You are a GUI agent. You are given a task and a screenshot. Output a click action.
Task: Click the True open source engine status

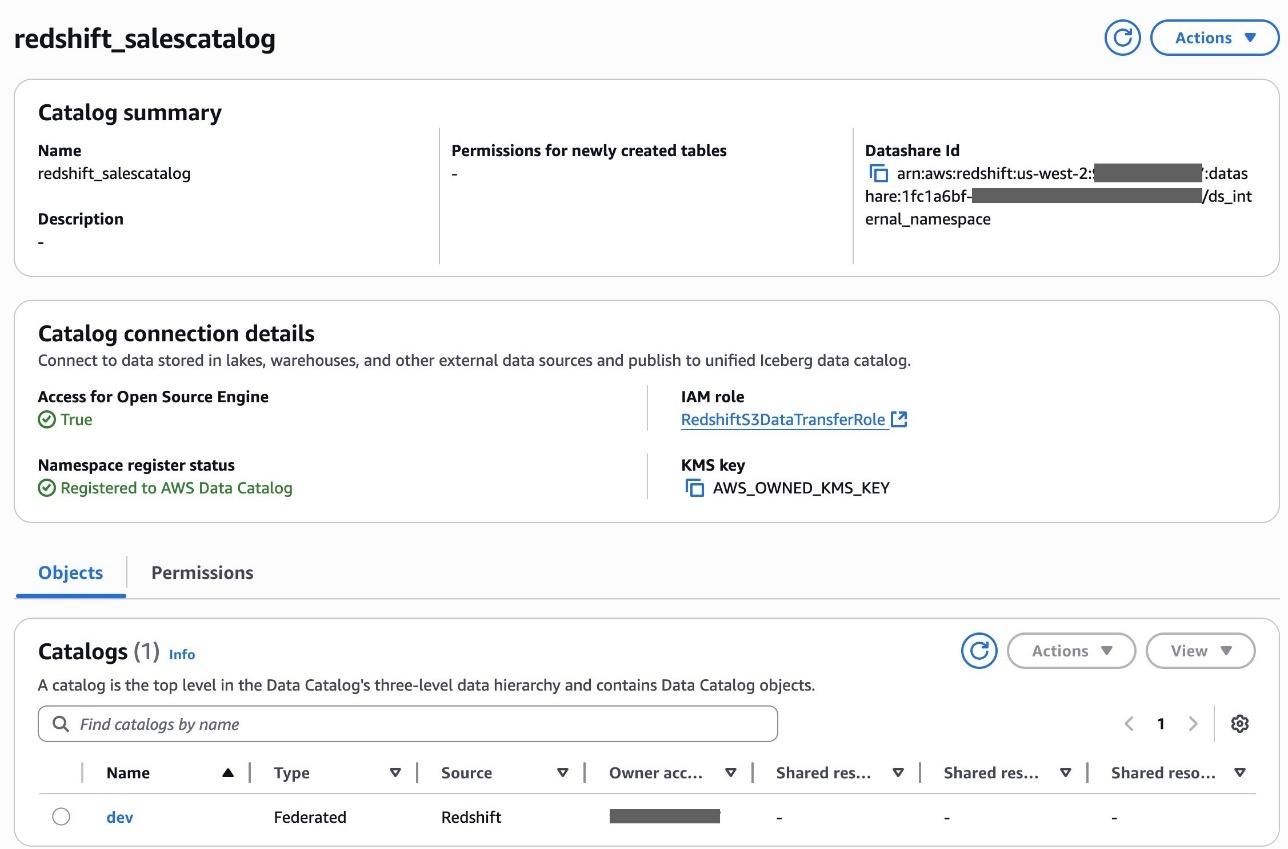click(x=76, y=420)
